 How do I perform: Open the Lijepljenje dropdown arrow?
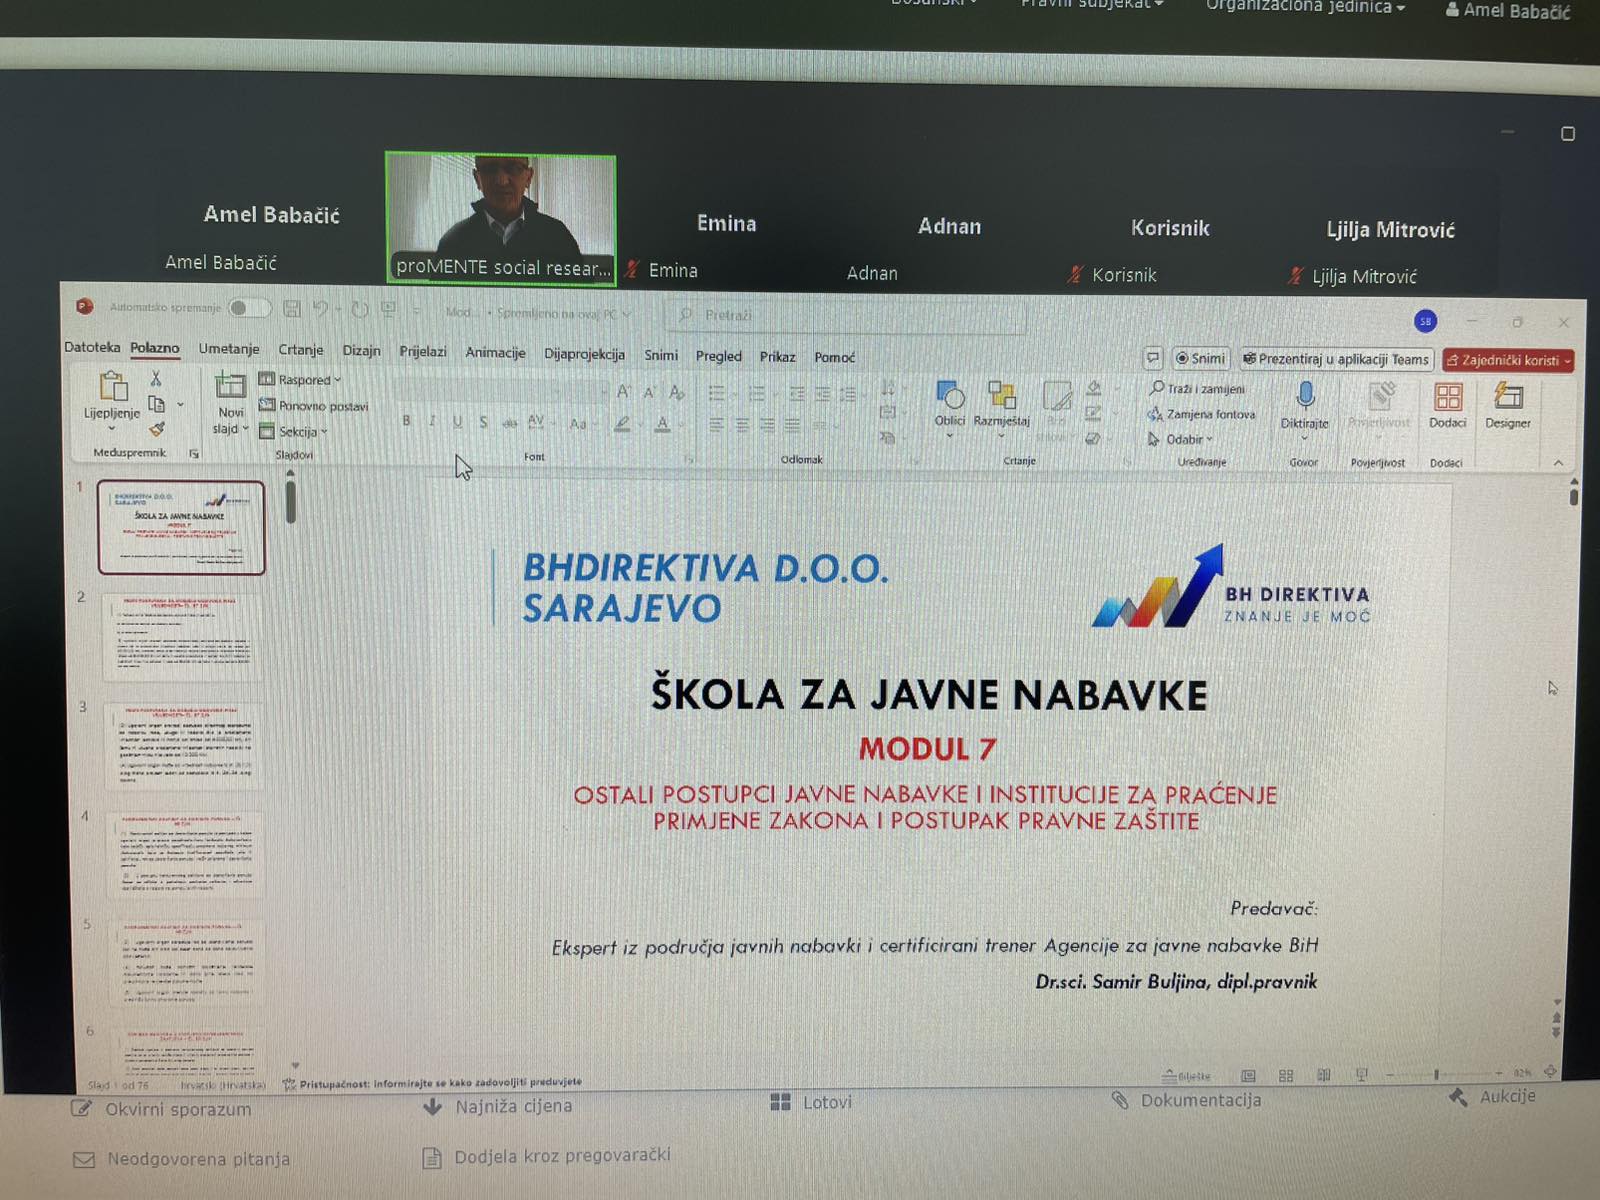pos(112,430)
